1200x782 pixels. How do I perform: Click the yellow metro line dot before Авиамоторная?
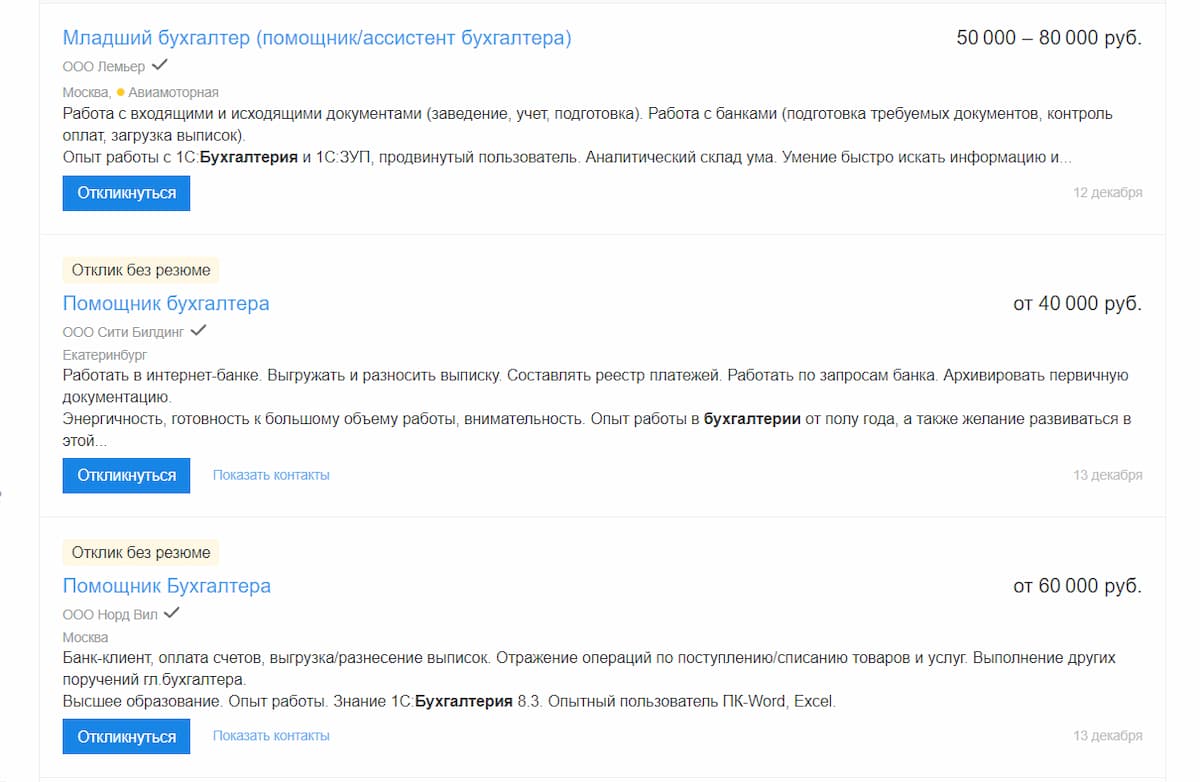point(121,91)
